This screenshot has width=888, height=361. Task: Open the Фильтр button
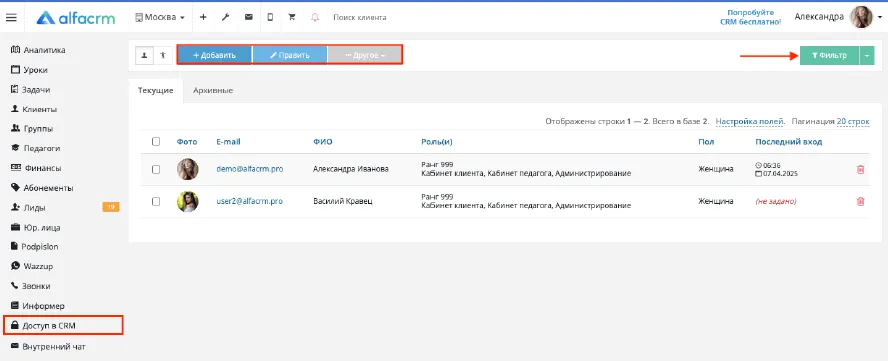[830, 56]
